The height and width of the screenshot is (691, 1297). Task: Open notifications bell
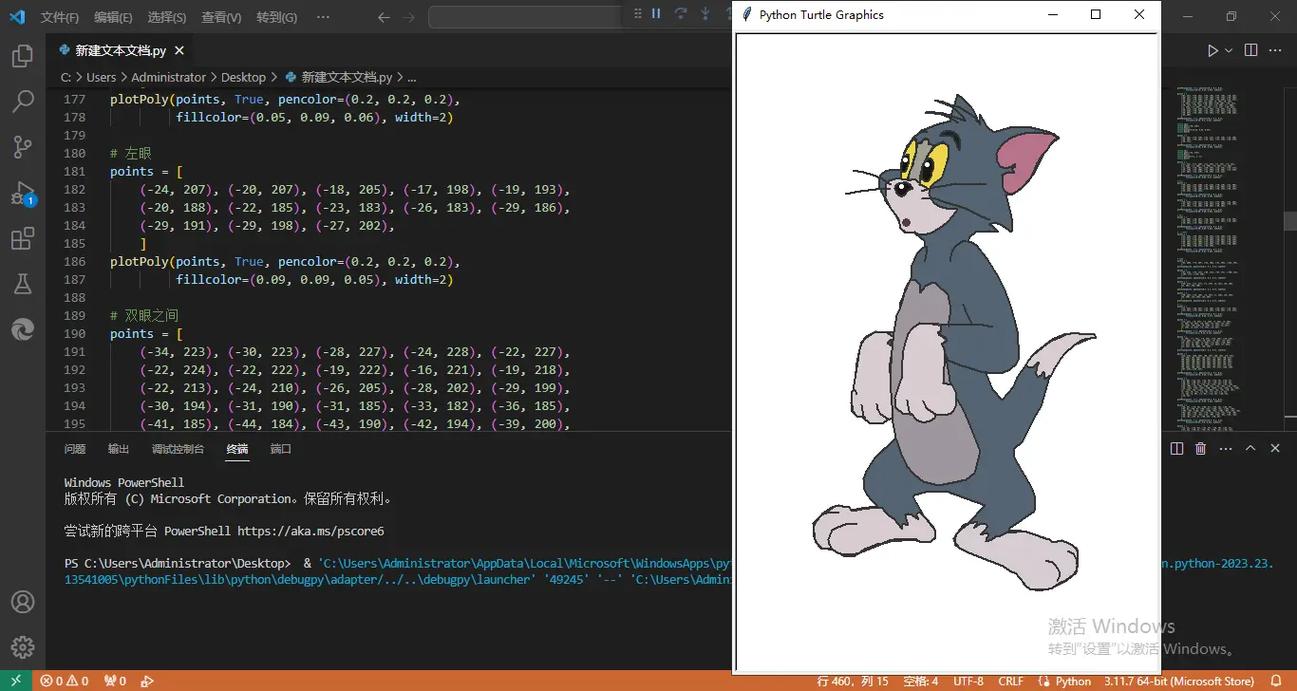click(x=1276, y=681)
